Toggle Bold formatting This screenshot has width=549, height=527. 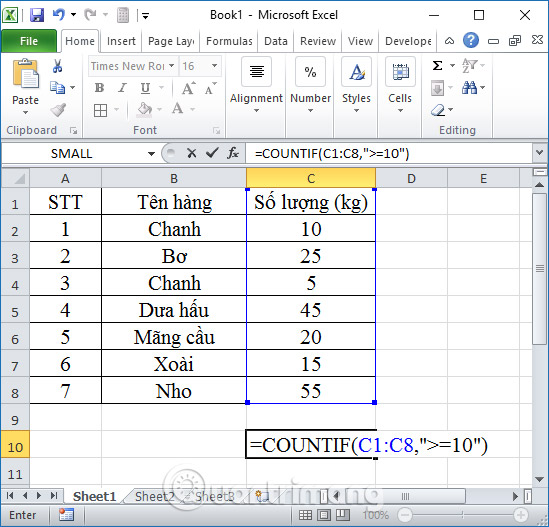tap(99, 88)
